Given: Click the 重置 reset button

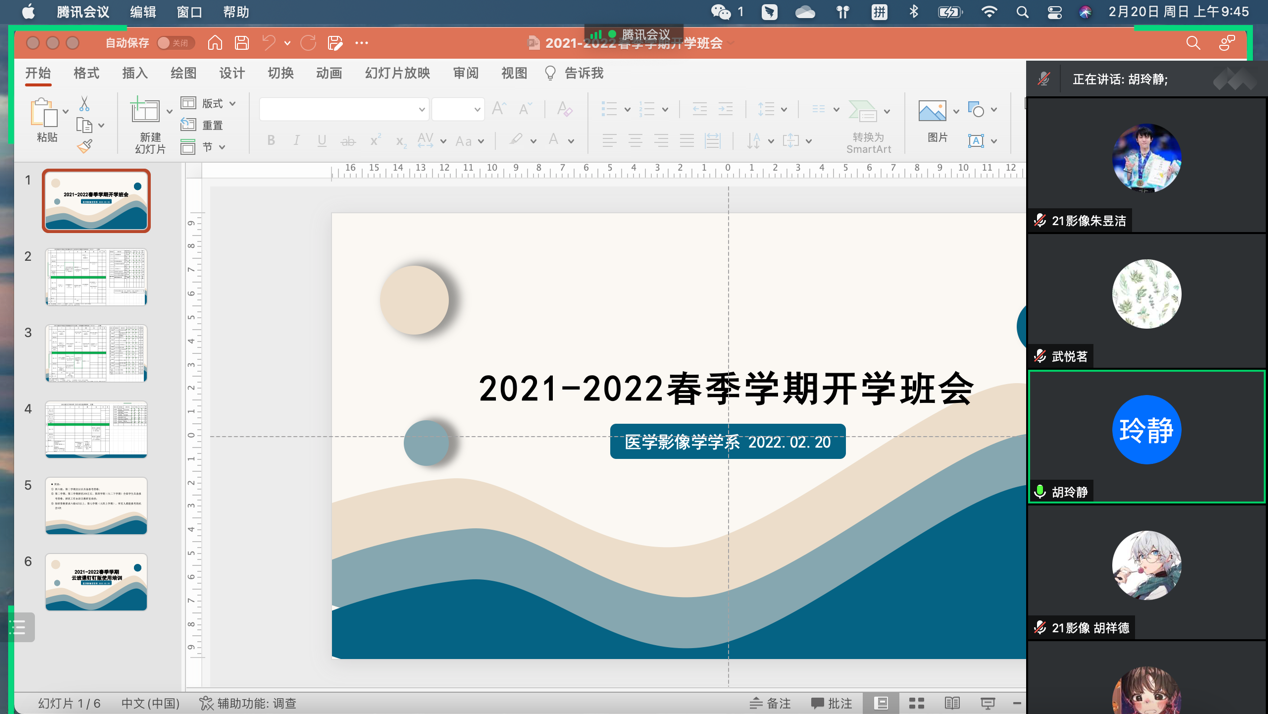Looking at the screenshot, I should (x=203, y=125).
